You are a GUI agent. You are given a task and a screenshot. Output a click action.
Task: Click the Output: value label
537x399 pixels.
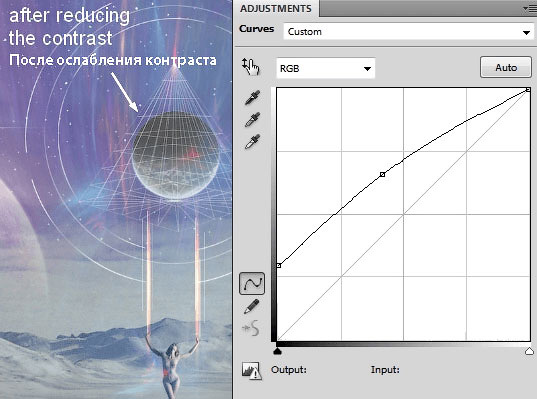point(289,370)
